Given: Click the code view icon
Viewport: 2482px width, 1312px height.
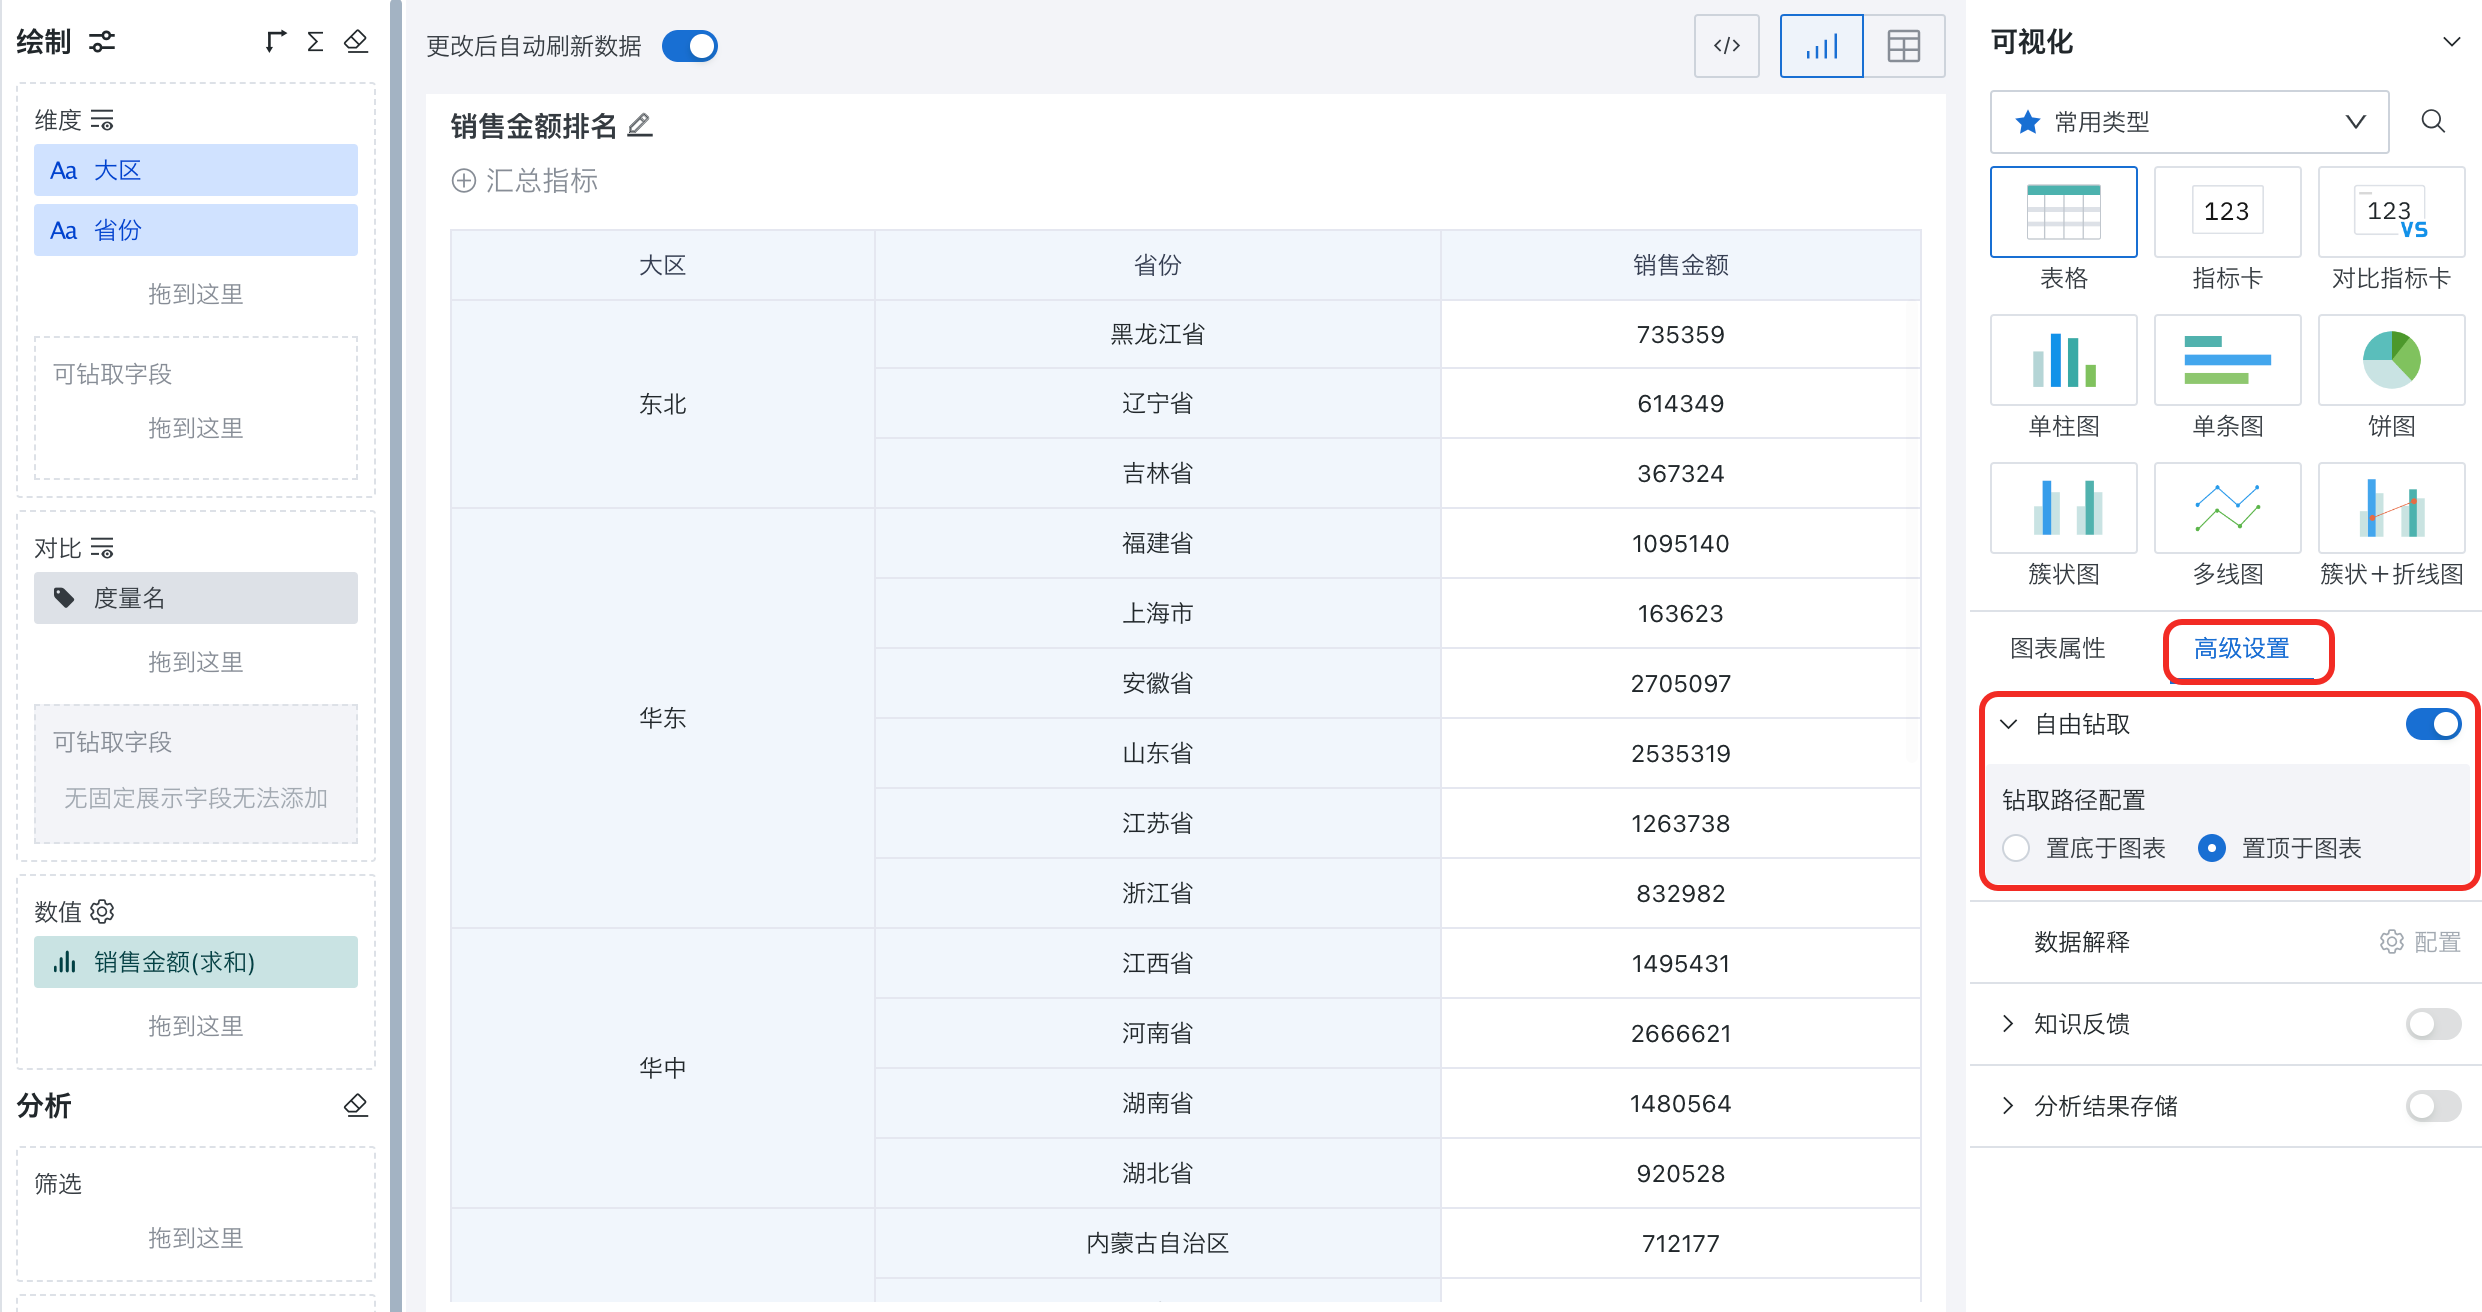Looking at the screenshot, I should point(1726,46).
